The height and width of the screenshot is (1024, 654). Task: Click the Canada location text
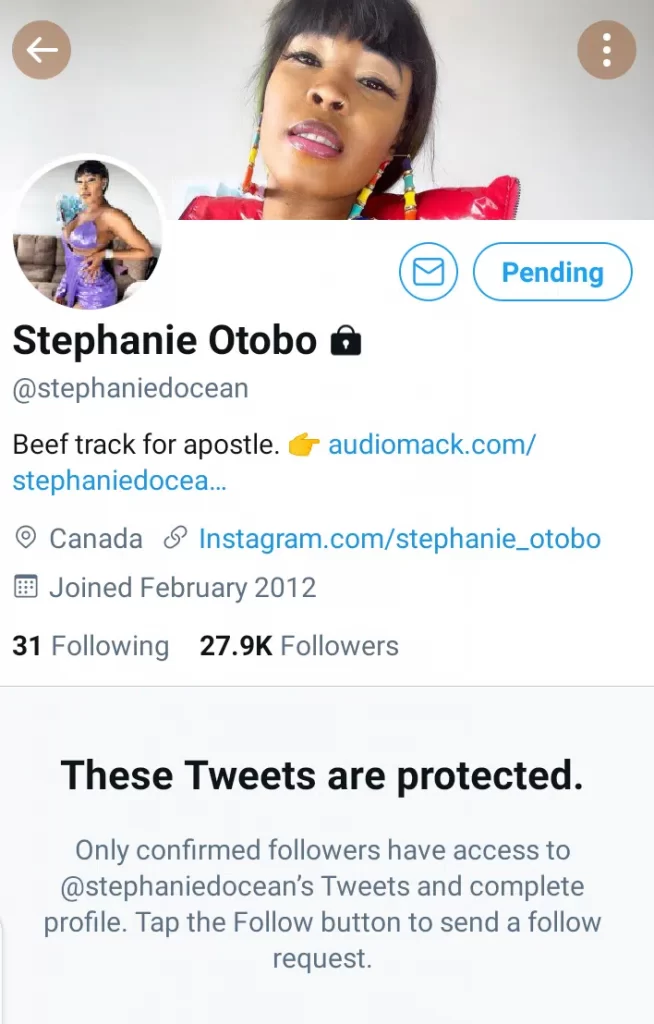(x=96, y=539)
